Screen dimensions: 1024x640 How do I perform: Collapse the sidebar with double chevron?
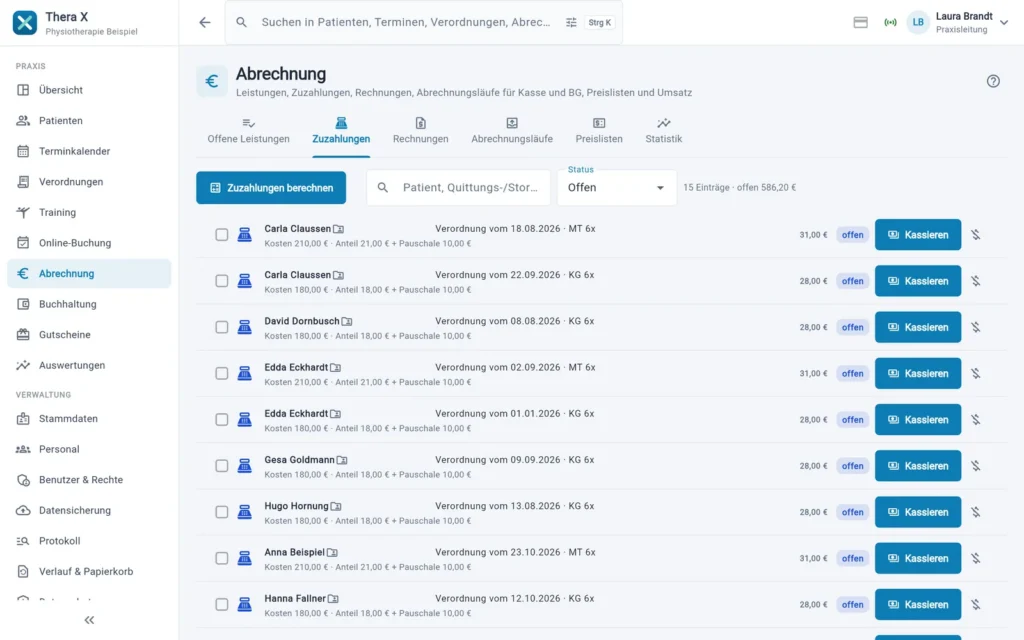pos(89,620)
